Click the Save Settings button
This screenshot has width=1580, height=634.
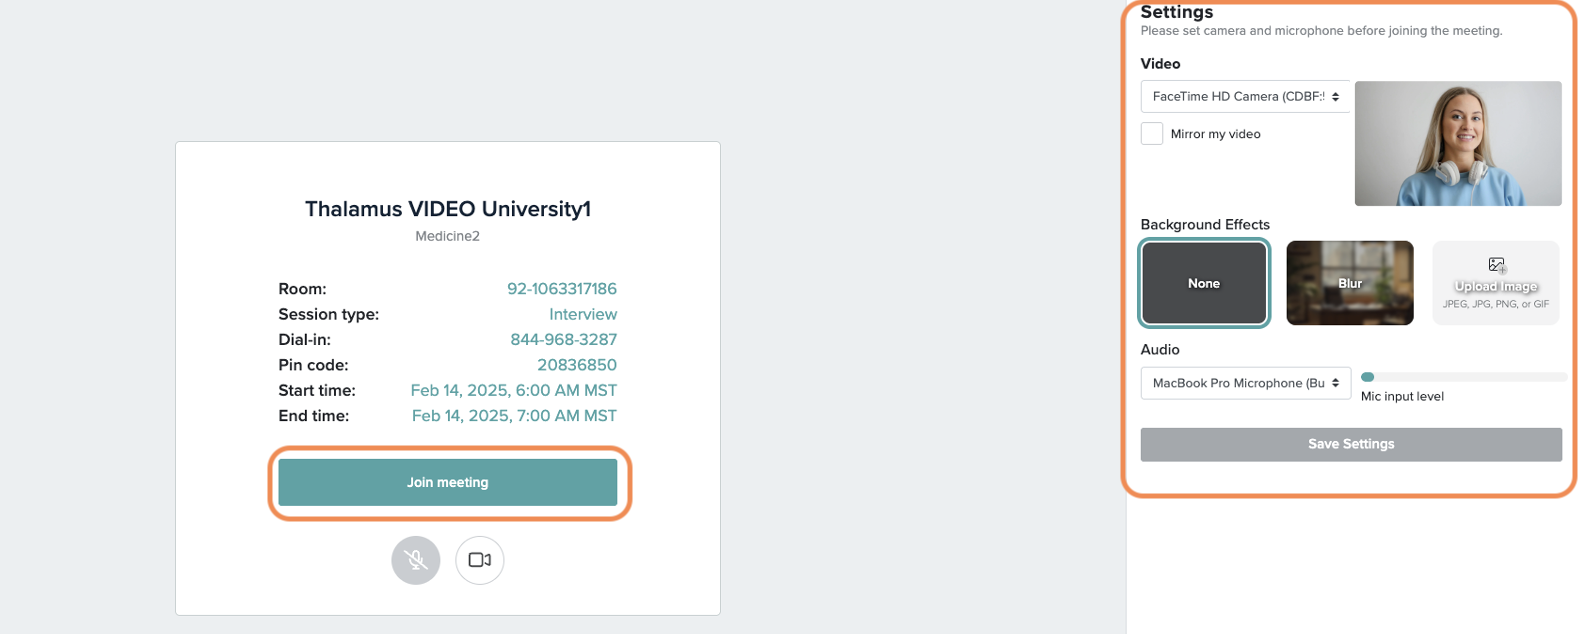(x=1351, y=444)
